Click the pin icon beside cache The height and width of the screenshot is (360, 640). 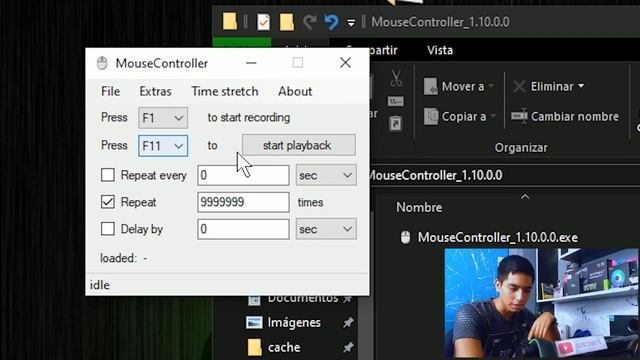click(x=348, y=347)
